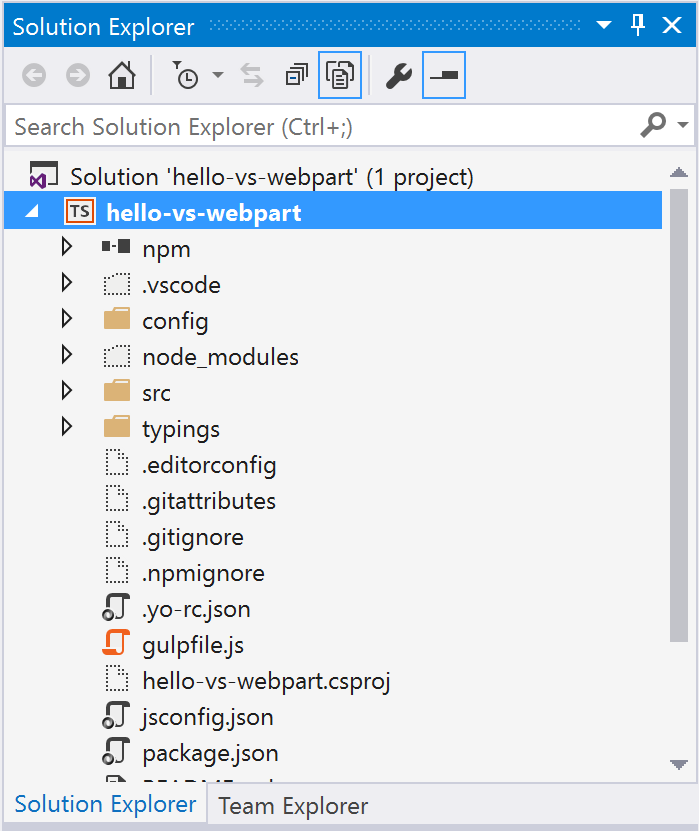
Task: Click the .editorconfig file icon
Action: [x=117, y=463]
